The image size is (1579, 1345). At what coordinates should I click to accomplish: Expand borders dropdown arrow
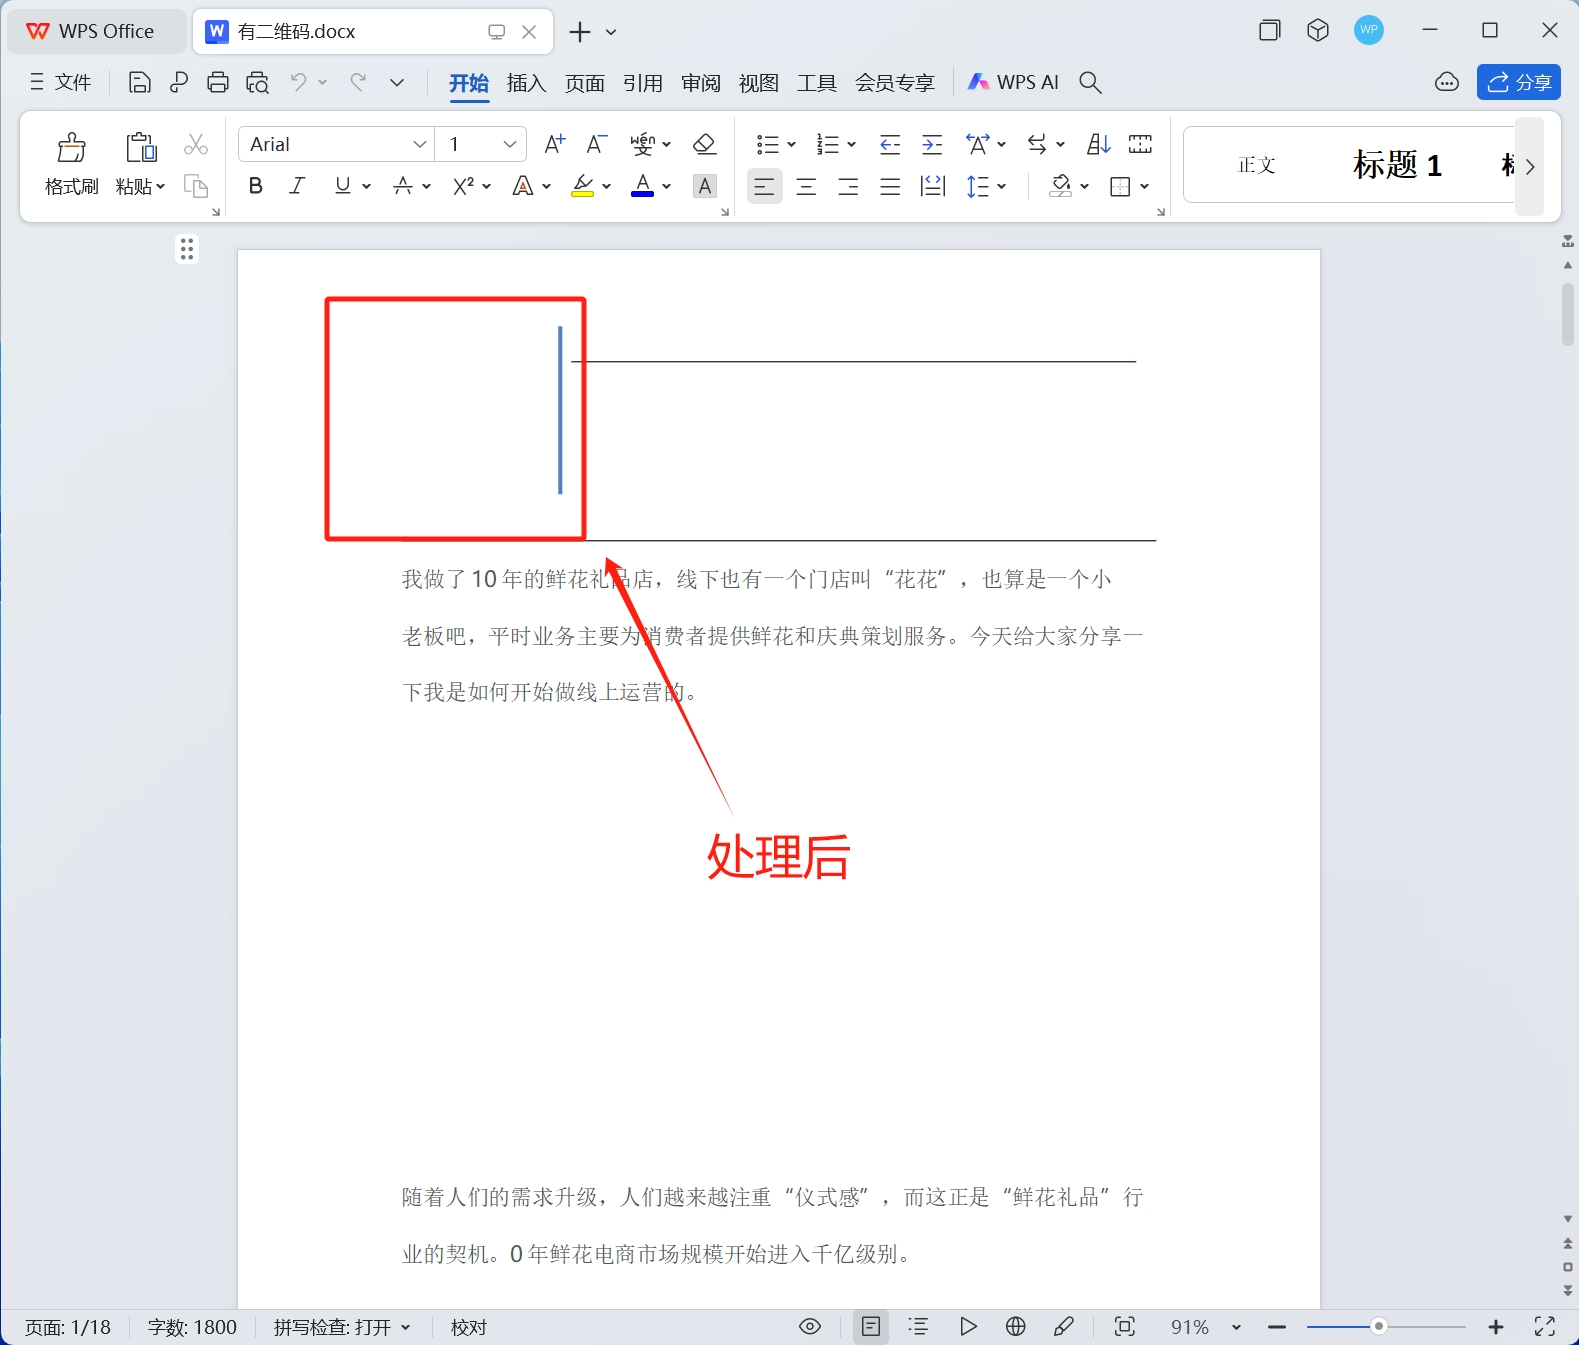1144,186
